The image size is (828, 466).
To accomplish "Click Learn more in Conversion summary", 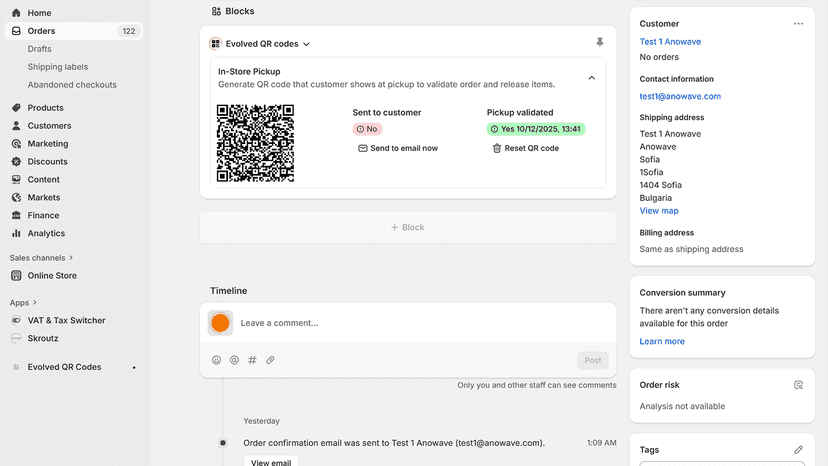I will pyautogui.click(x=662, y=341).
